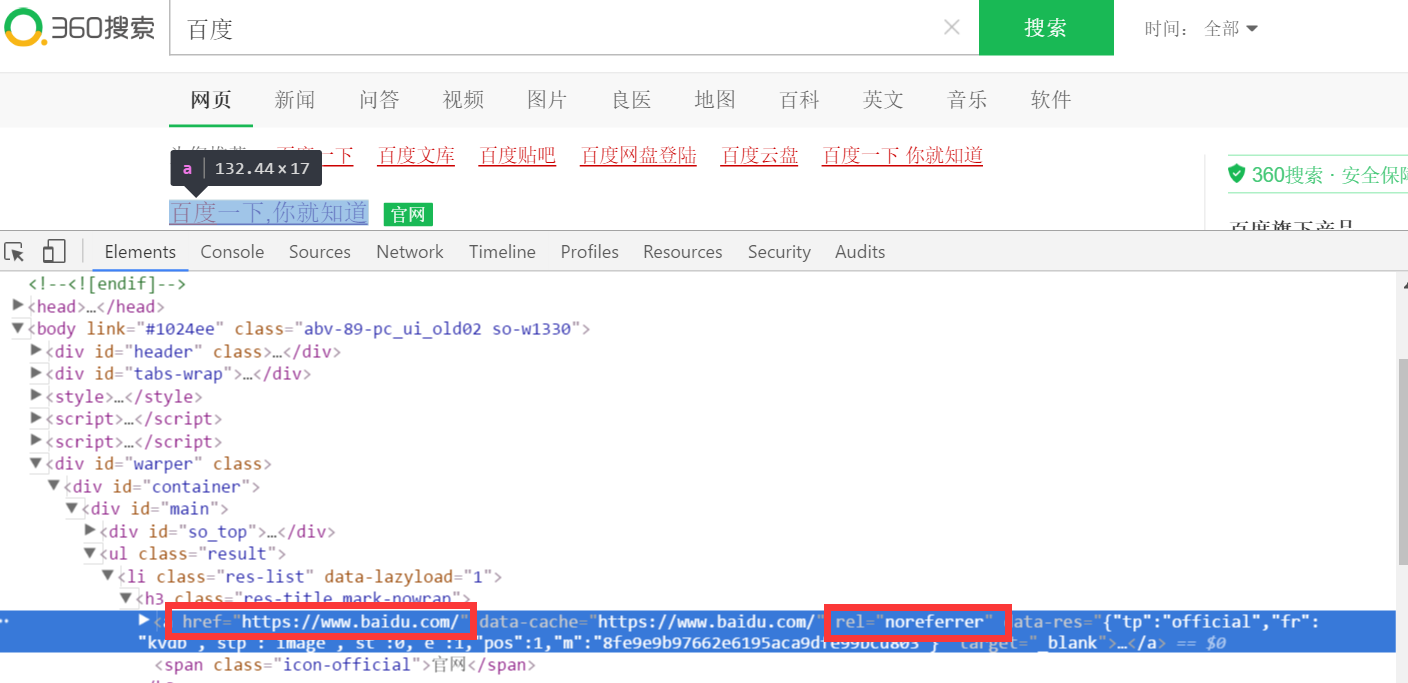Click the 360搜索 logo
Screen dimensions: 1408x683
(x=80, y=28)
